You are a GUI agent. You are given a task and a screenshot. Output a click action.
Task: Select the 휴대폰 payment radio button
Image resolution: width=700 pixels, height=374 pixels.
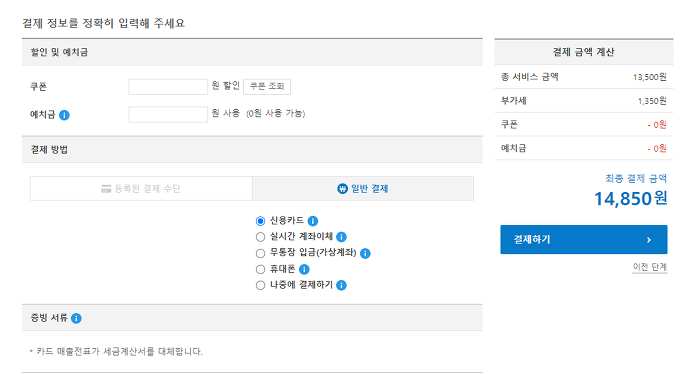[x=260, y=270]
